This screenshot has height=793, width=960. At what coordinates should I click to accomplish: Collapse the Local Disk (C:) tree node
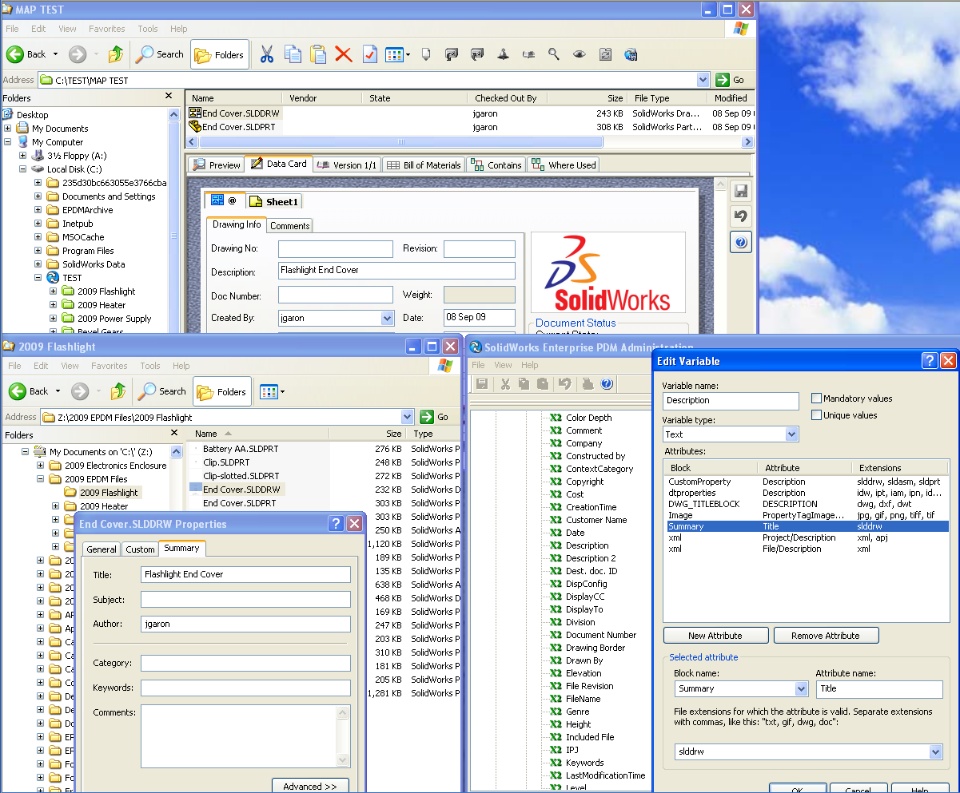(23, 169)
